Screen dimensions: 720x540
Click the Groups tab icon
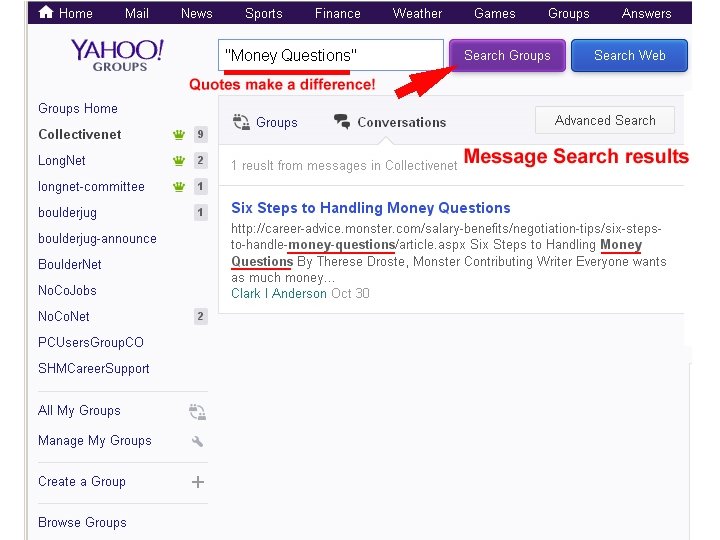coord(241,122)
